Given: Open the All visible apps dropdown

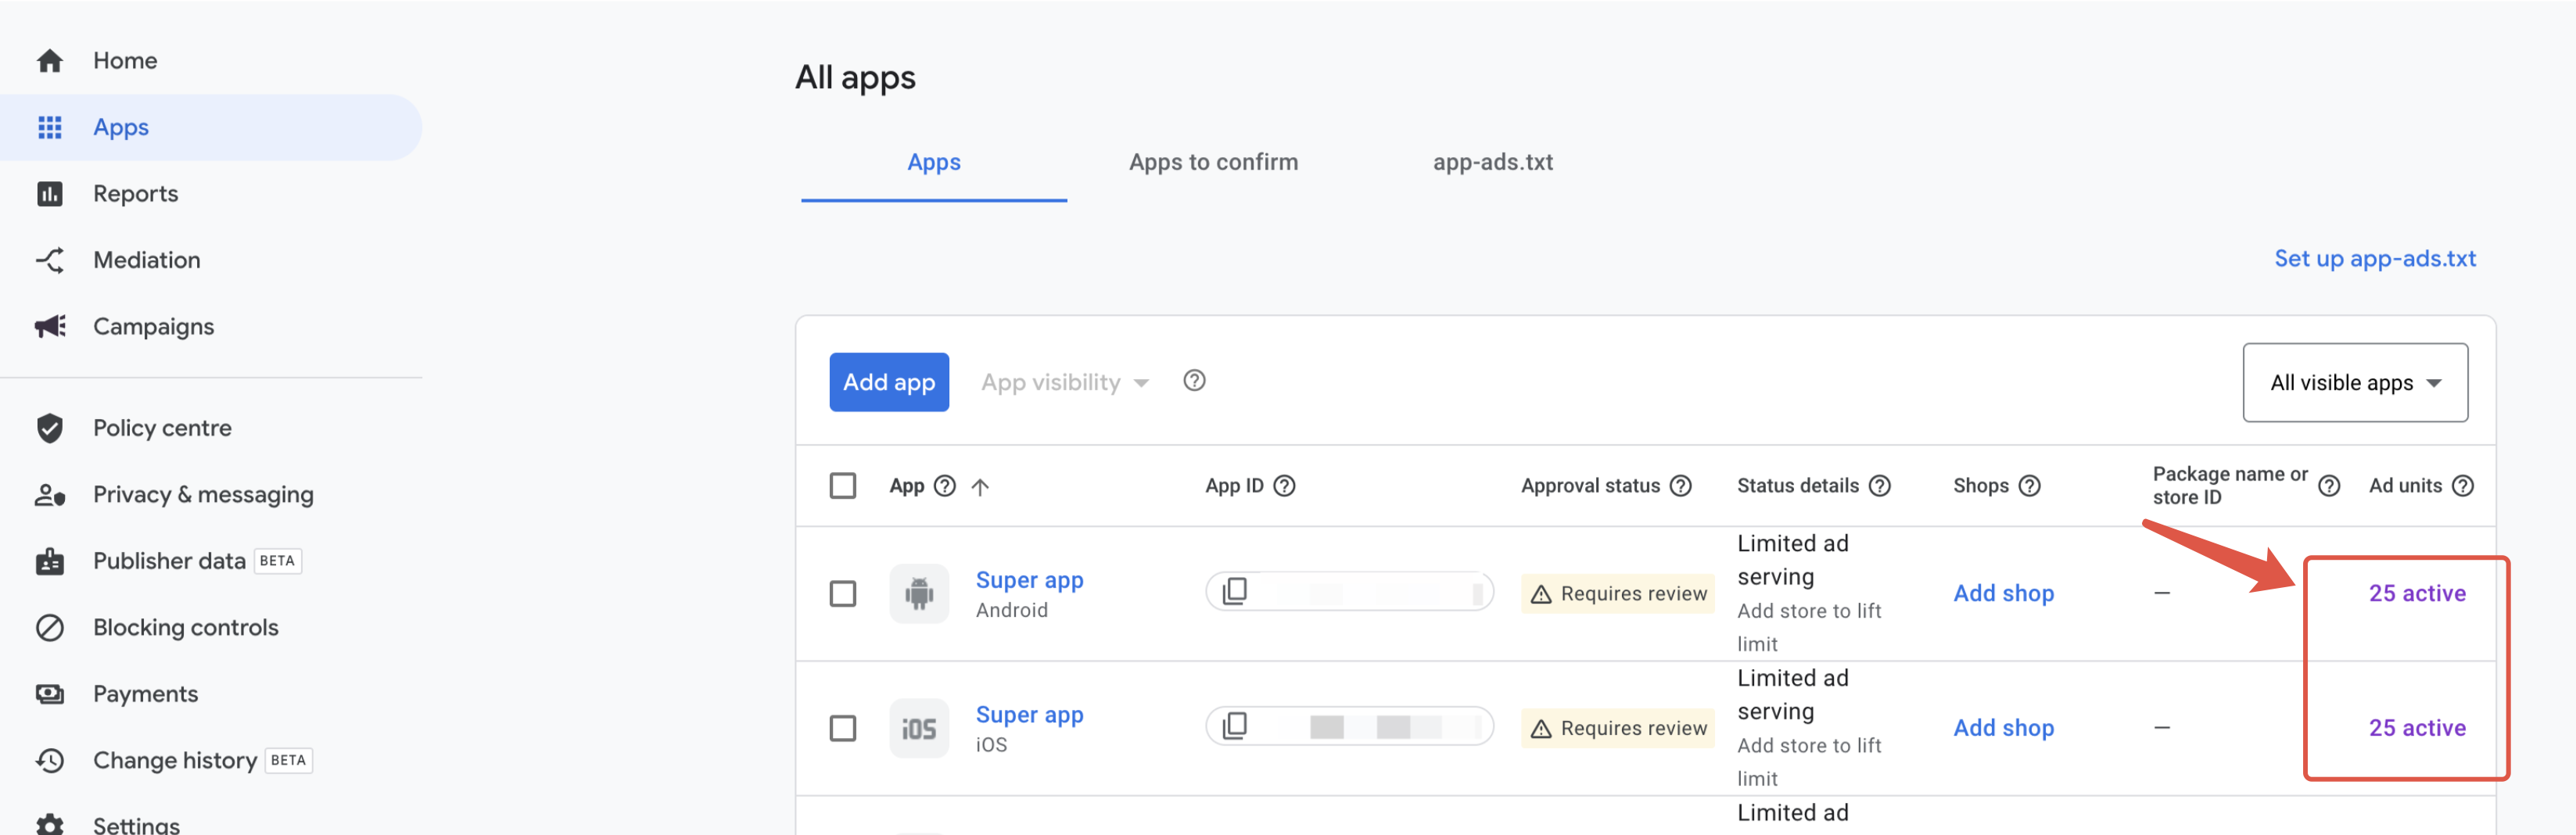Looking at the screenshot, I should pyautogui.click(x=2354, y=383).
